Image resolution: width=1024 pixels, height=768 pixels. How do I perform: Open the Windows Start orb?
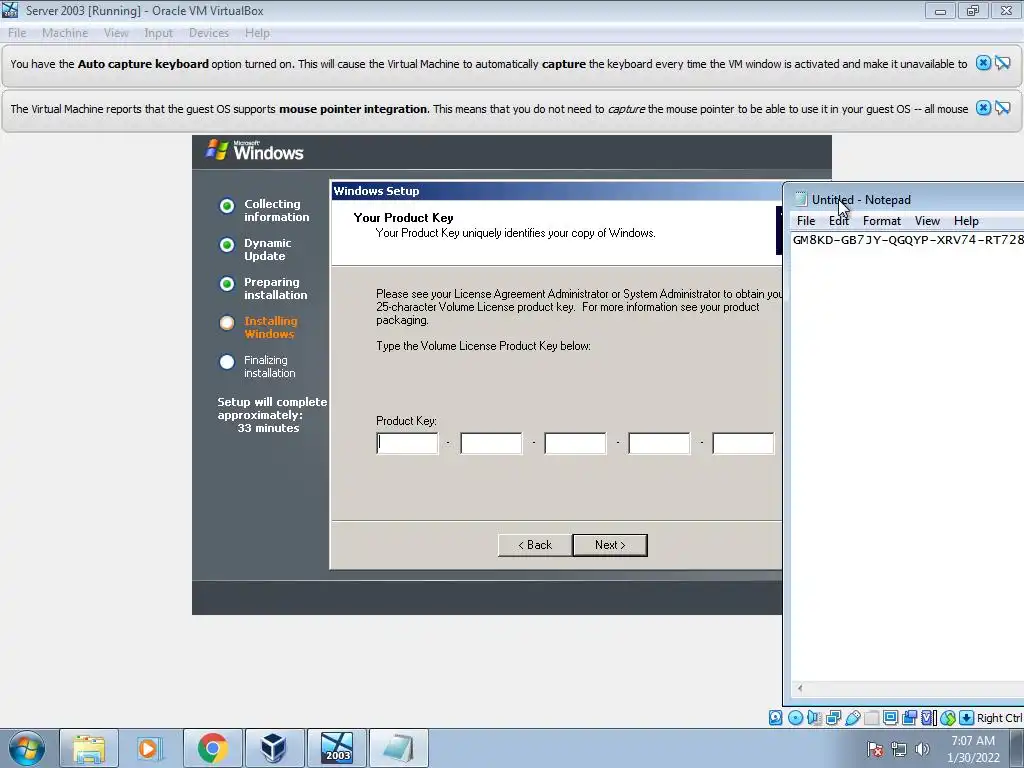tap(27, 748)
